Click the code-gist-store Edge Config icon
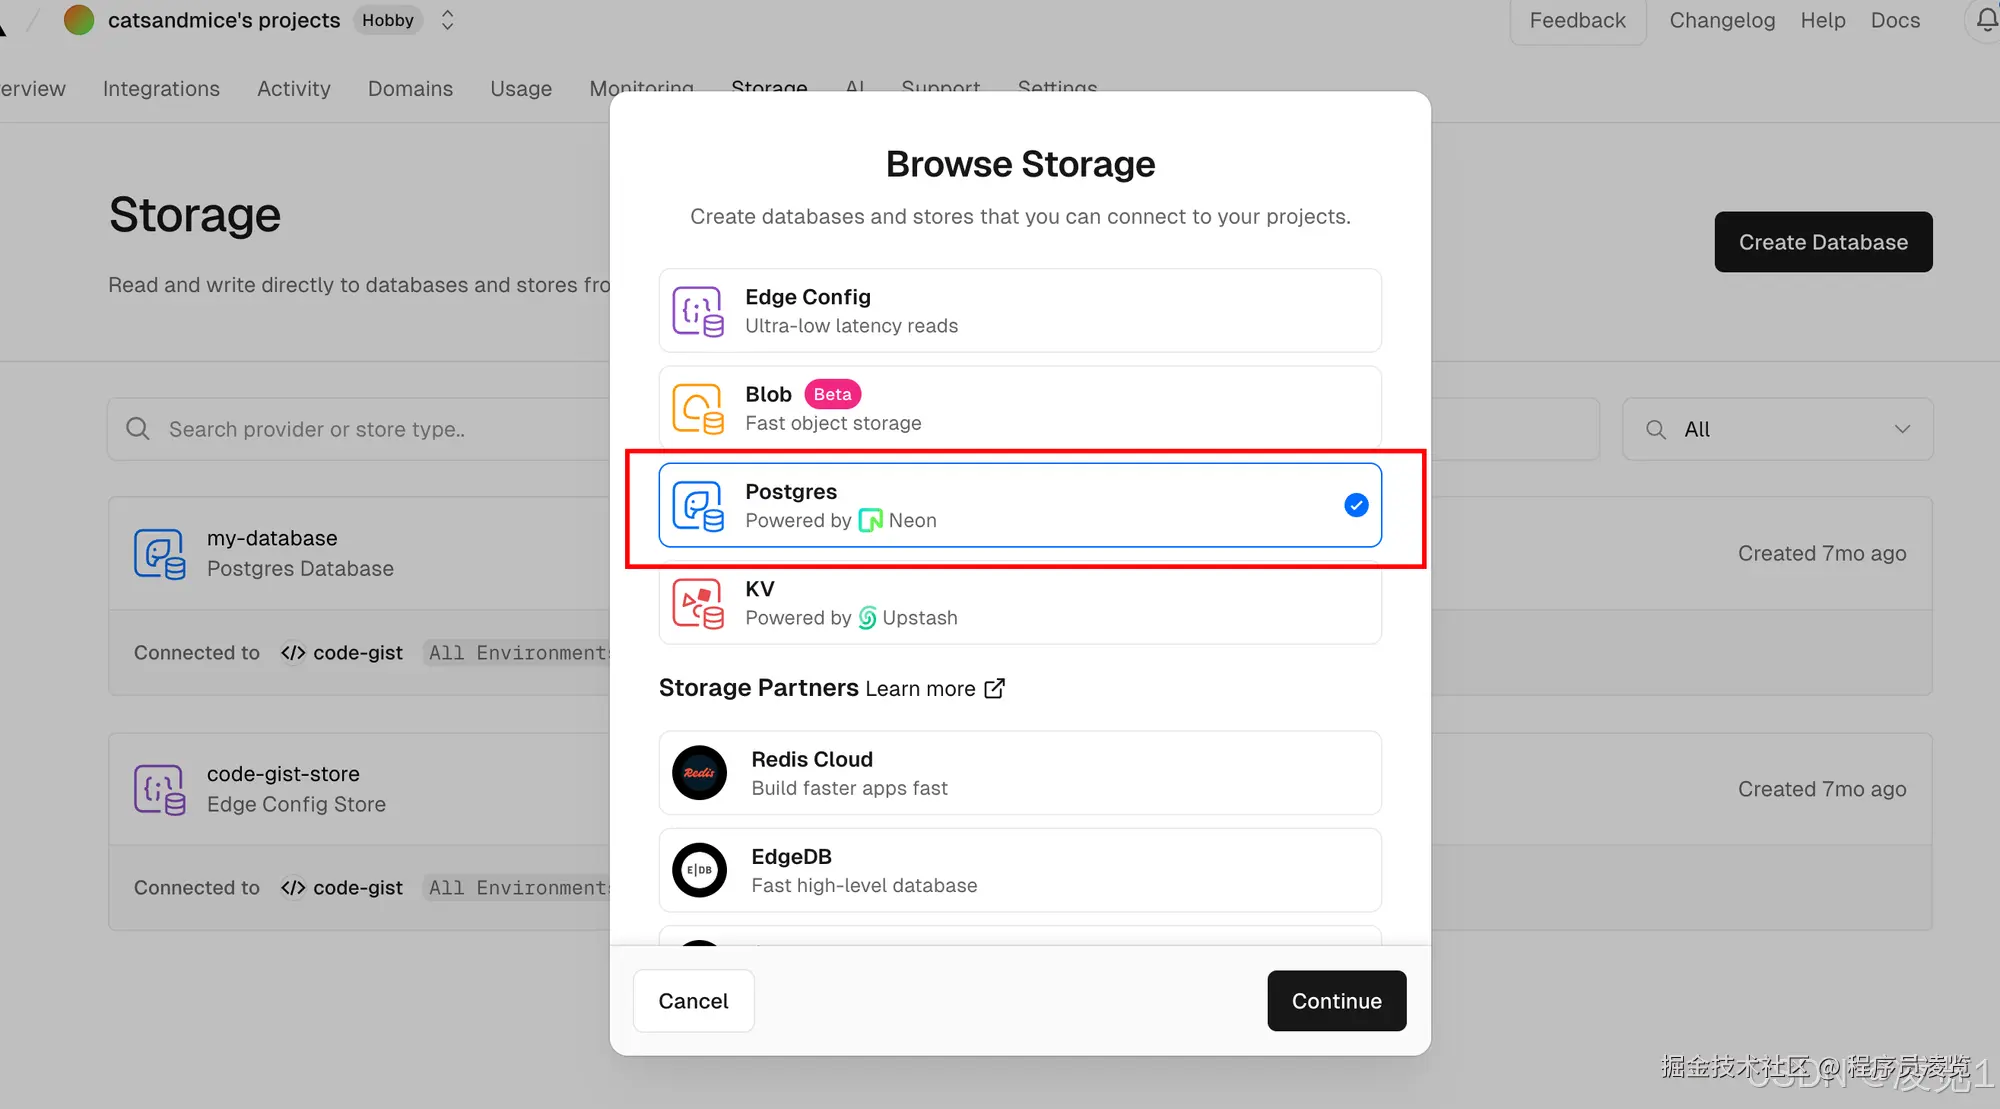 coord(160,789)
